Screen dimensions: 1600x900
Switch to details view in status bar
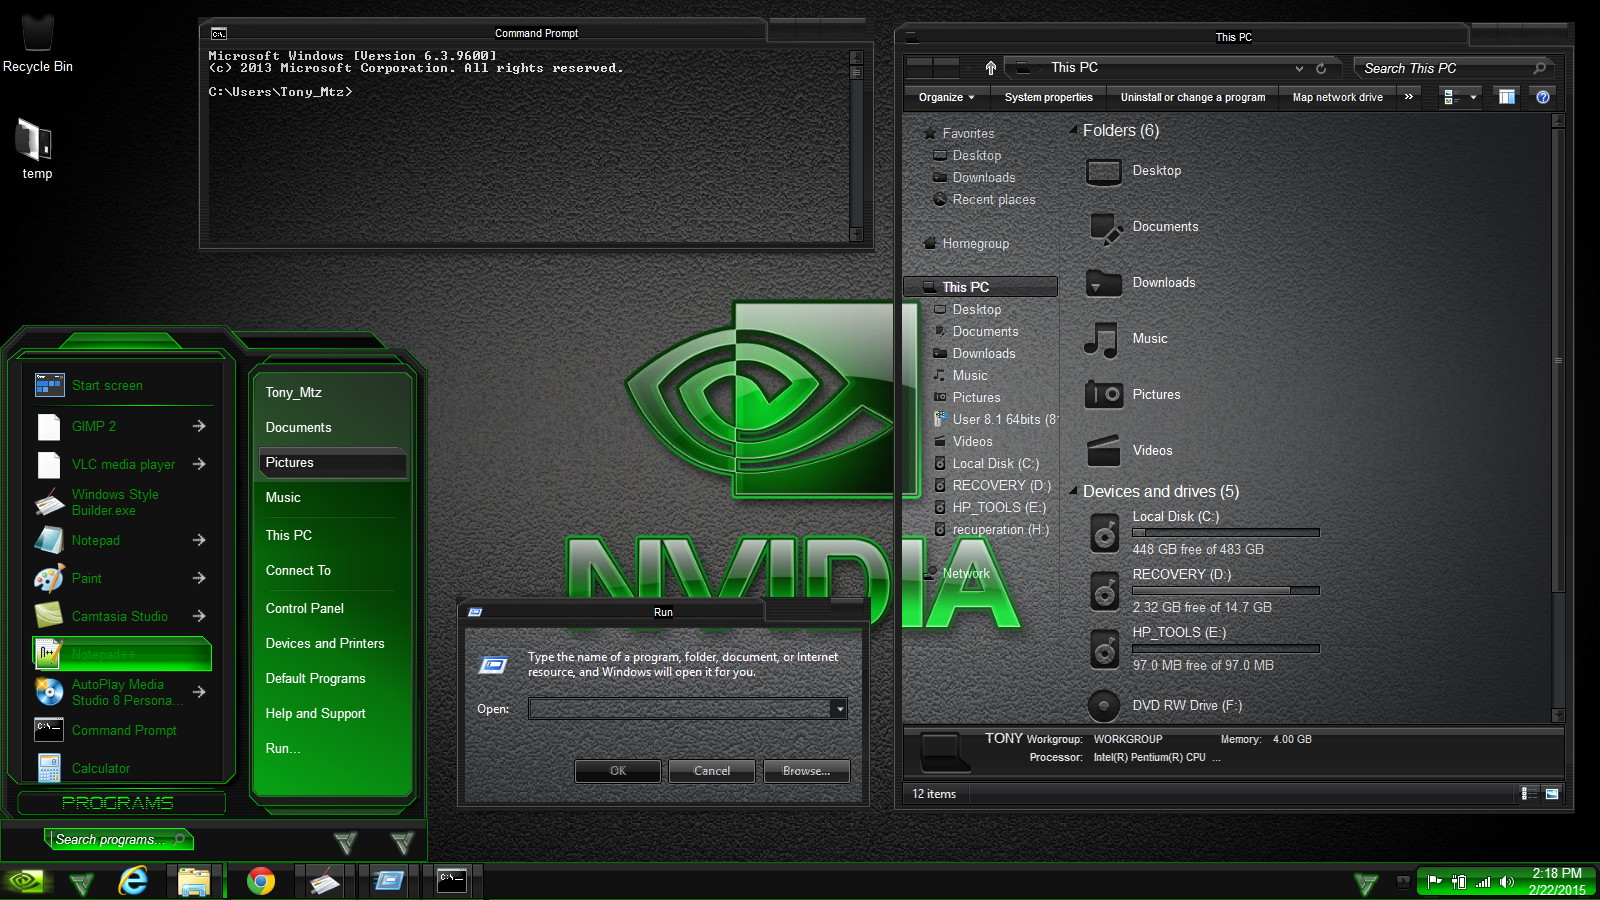click(x=1529, y=794)
